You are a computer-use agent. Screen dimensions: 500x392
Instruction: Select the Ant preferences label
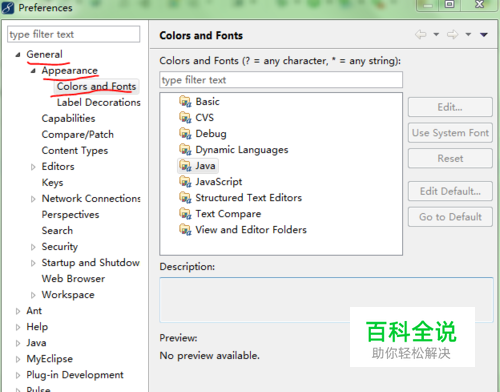coord(34,311)
